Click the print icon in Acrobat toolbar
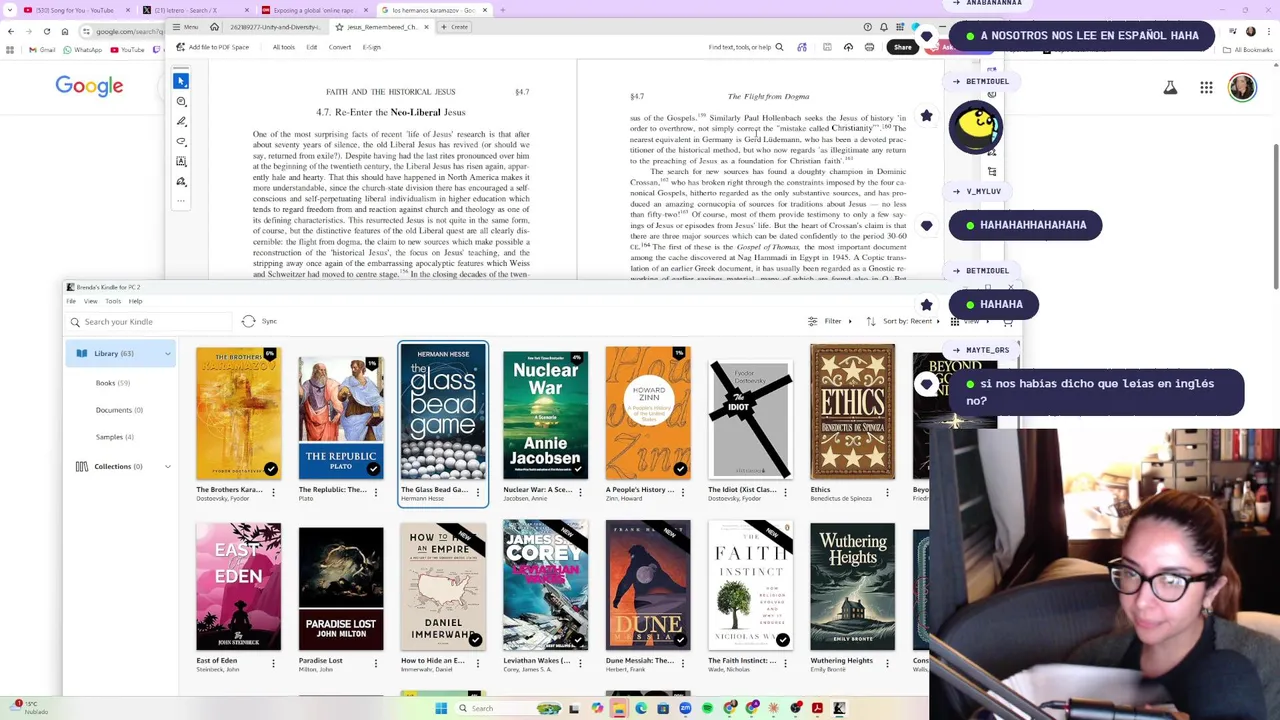1280x720 pixels. [869, 47]
